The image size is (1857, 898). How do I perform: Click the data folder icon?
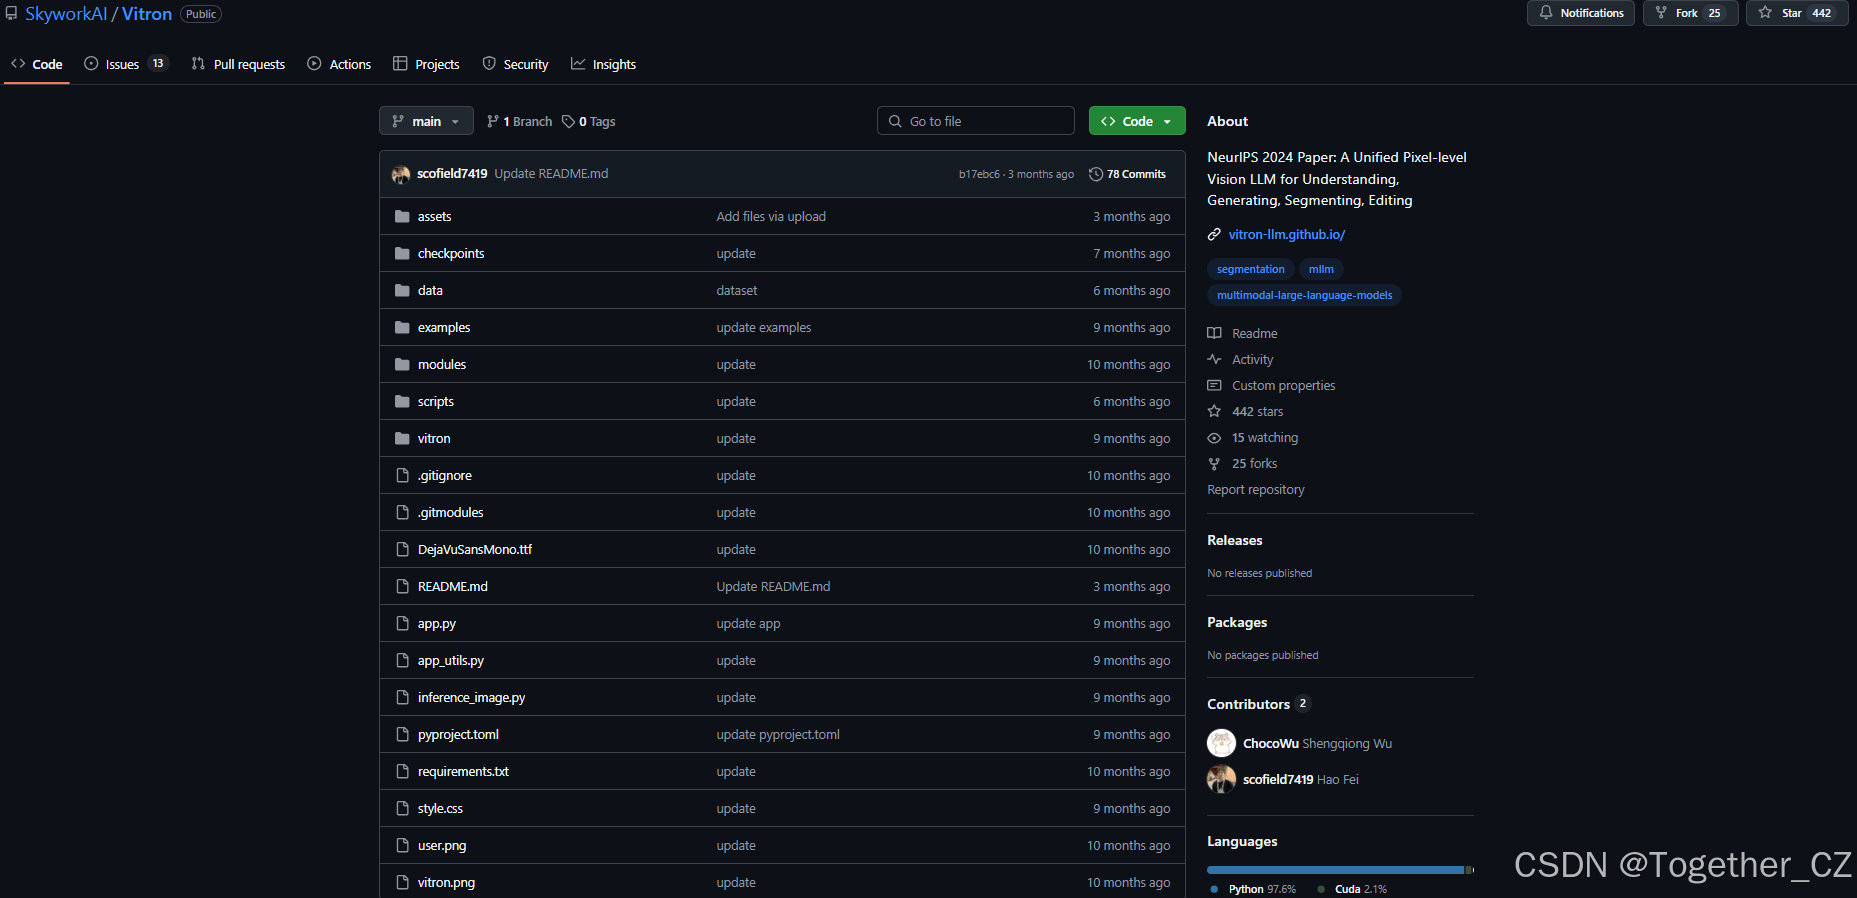click(402, 291)
